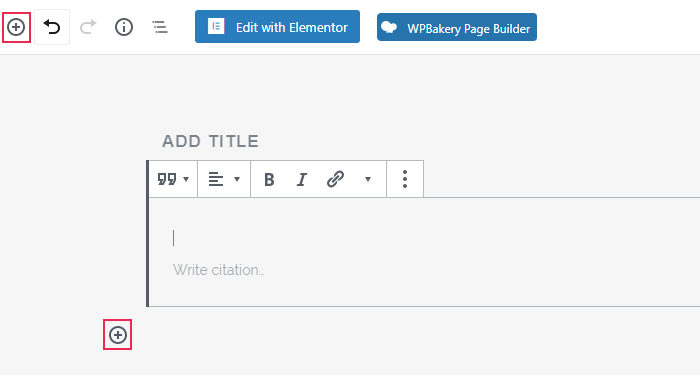Open the block navigation list icon
This screenshot has height=375, width=700.
160,27
